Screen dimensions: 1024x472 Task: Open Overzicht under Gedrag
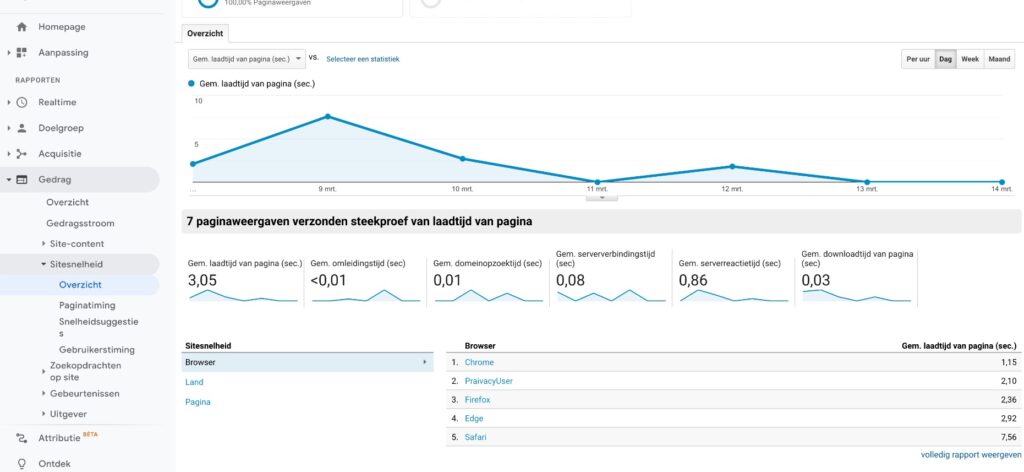click(67, 202)
